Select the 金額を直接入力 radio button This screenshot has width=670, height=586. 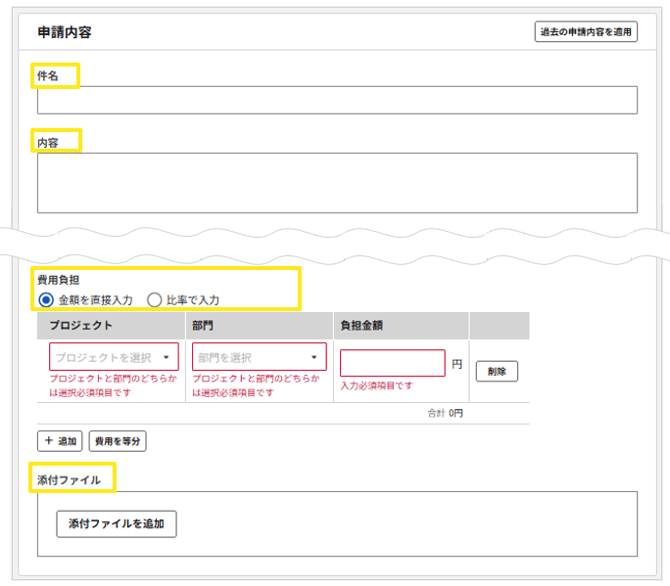pos(46,300)
